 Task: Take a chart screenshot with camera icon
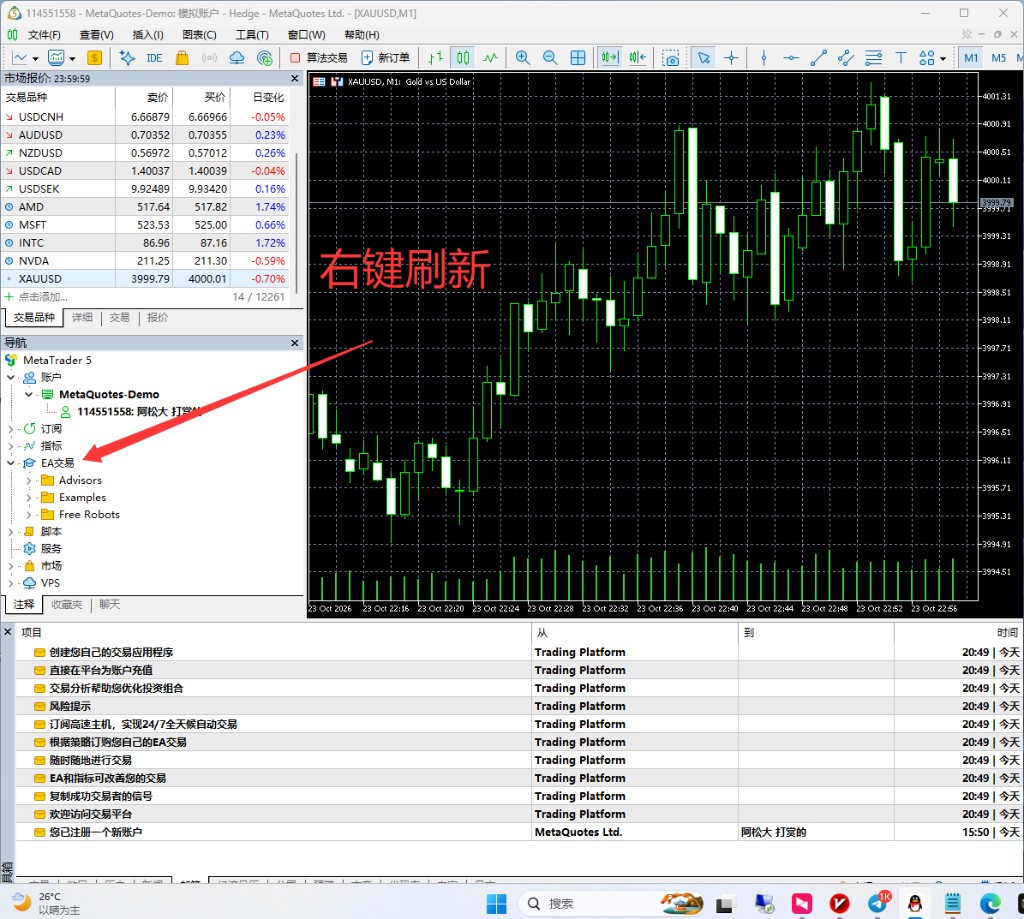pyautogui.click(x=671, y=58)
